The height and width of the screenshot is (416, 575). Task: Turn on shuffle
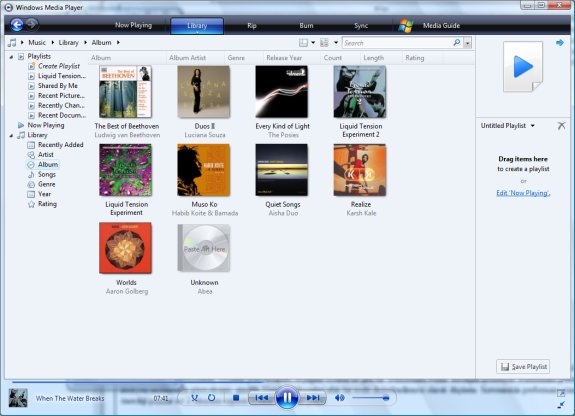(194, 398)
